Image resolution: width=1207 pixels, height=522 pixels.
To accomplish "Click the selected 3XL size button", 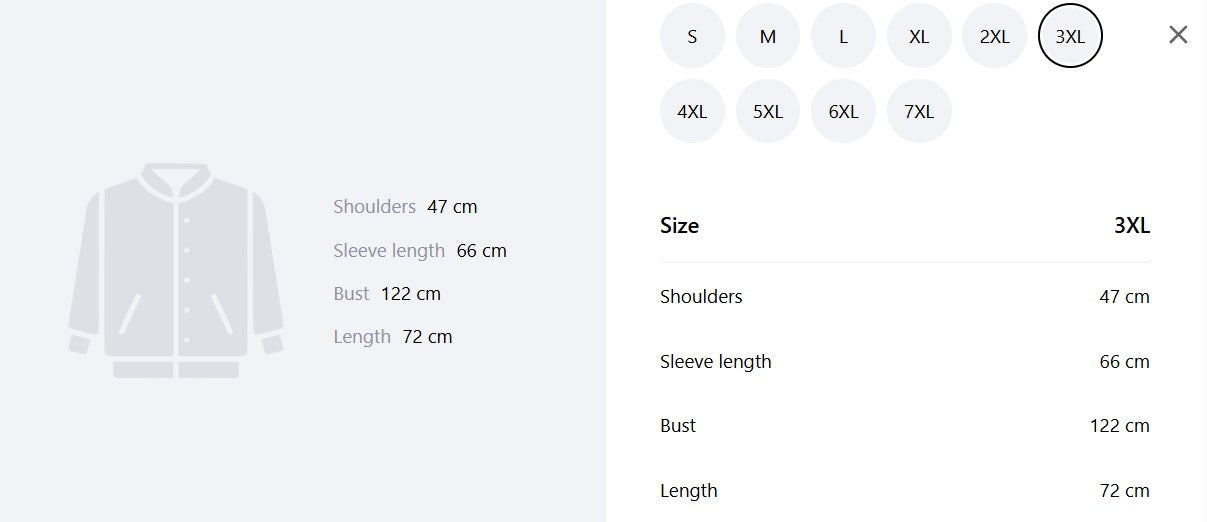I will pyautogui.click(x=1070, y=36).
